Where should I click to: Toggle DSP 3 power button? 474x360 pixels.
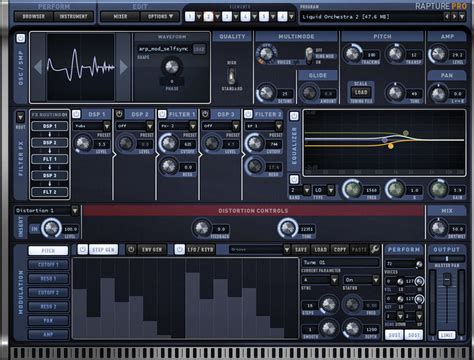pos(205,114)
